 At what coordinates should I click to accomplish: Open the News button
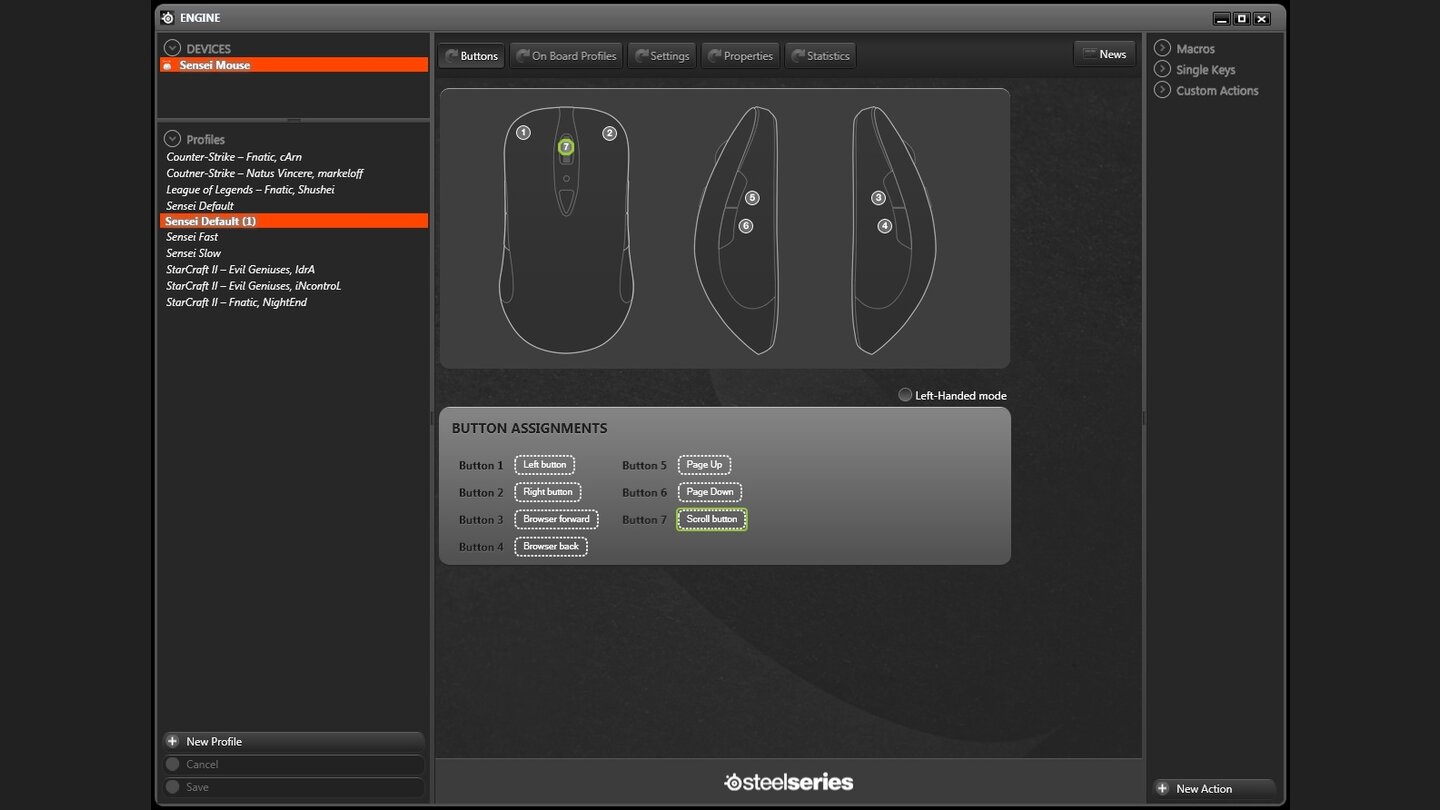pos(1104,54)
